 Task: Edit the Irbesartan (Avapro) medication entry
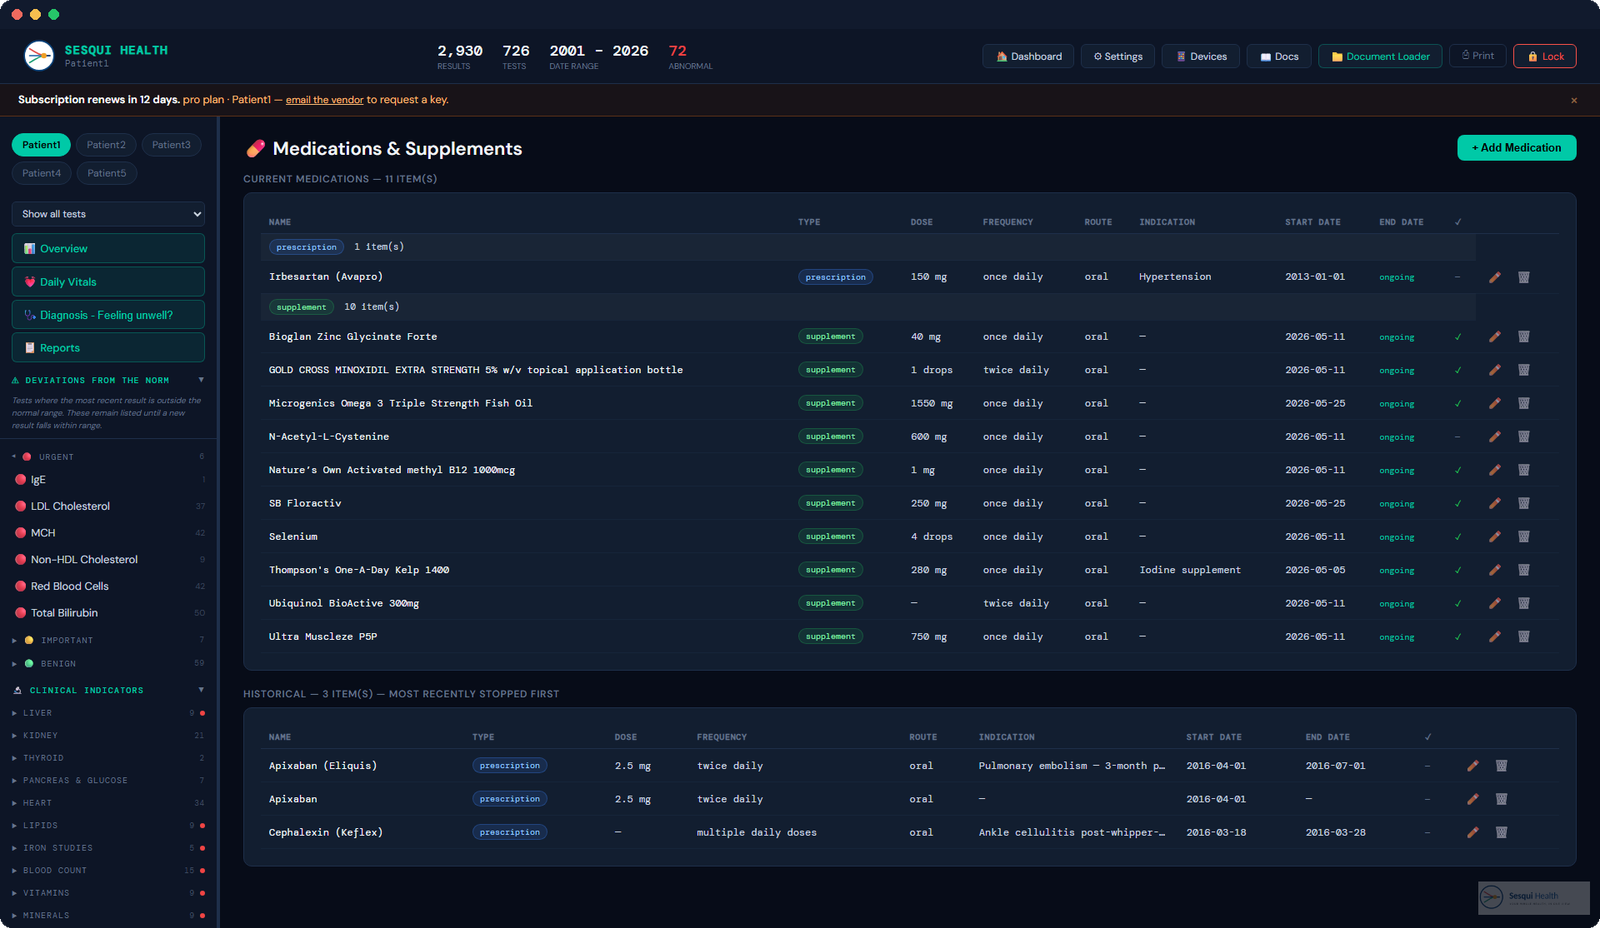pyautogui.click(x=1495, y=277)
